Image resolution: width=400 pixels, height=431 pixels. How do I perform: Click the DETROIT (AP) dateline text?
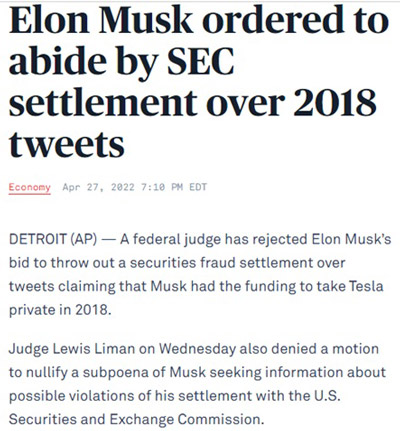(x=53, y=239)
